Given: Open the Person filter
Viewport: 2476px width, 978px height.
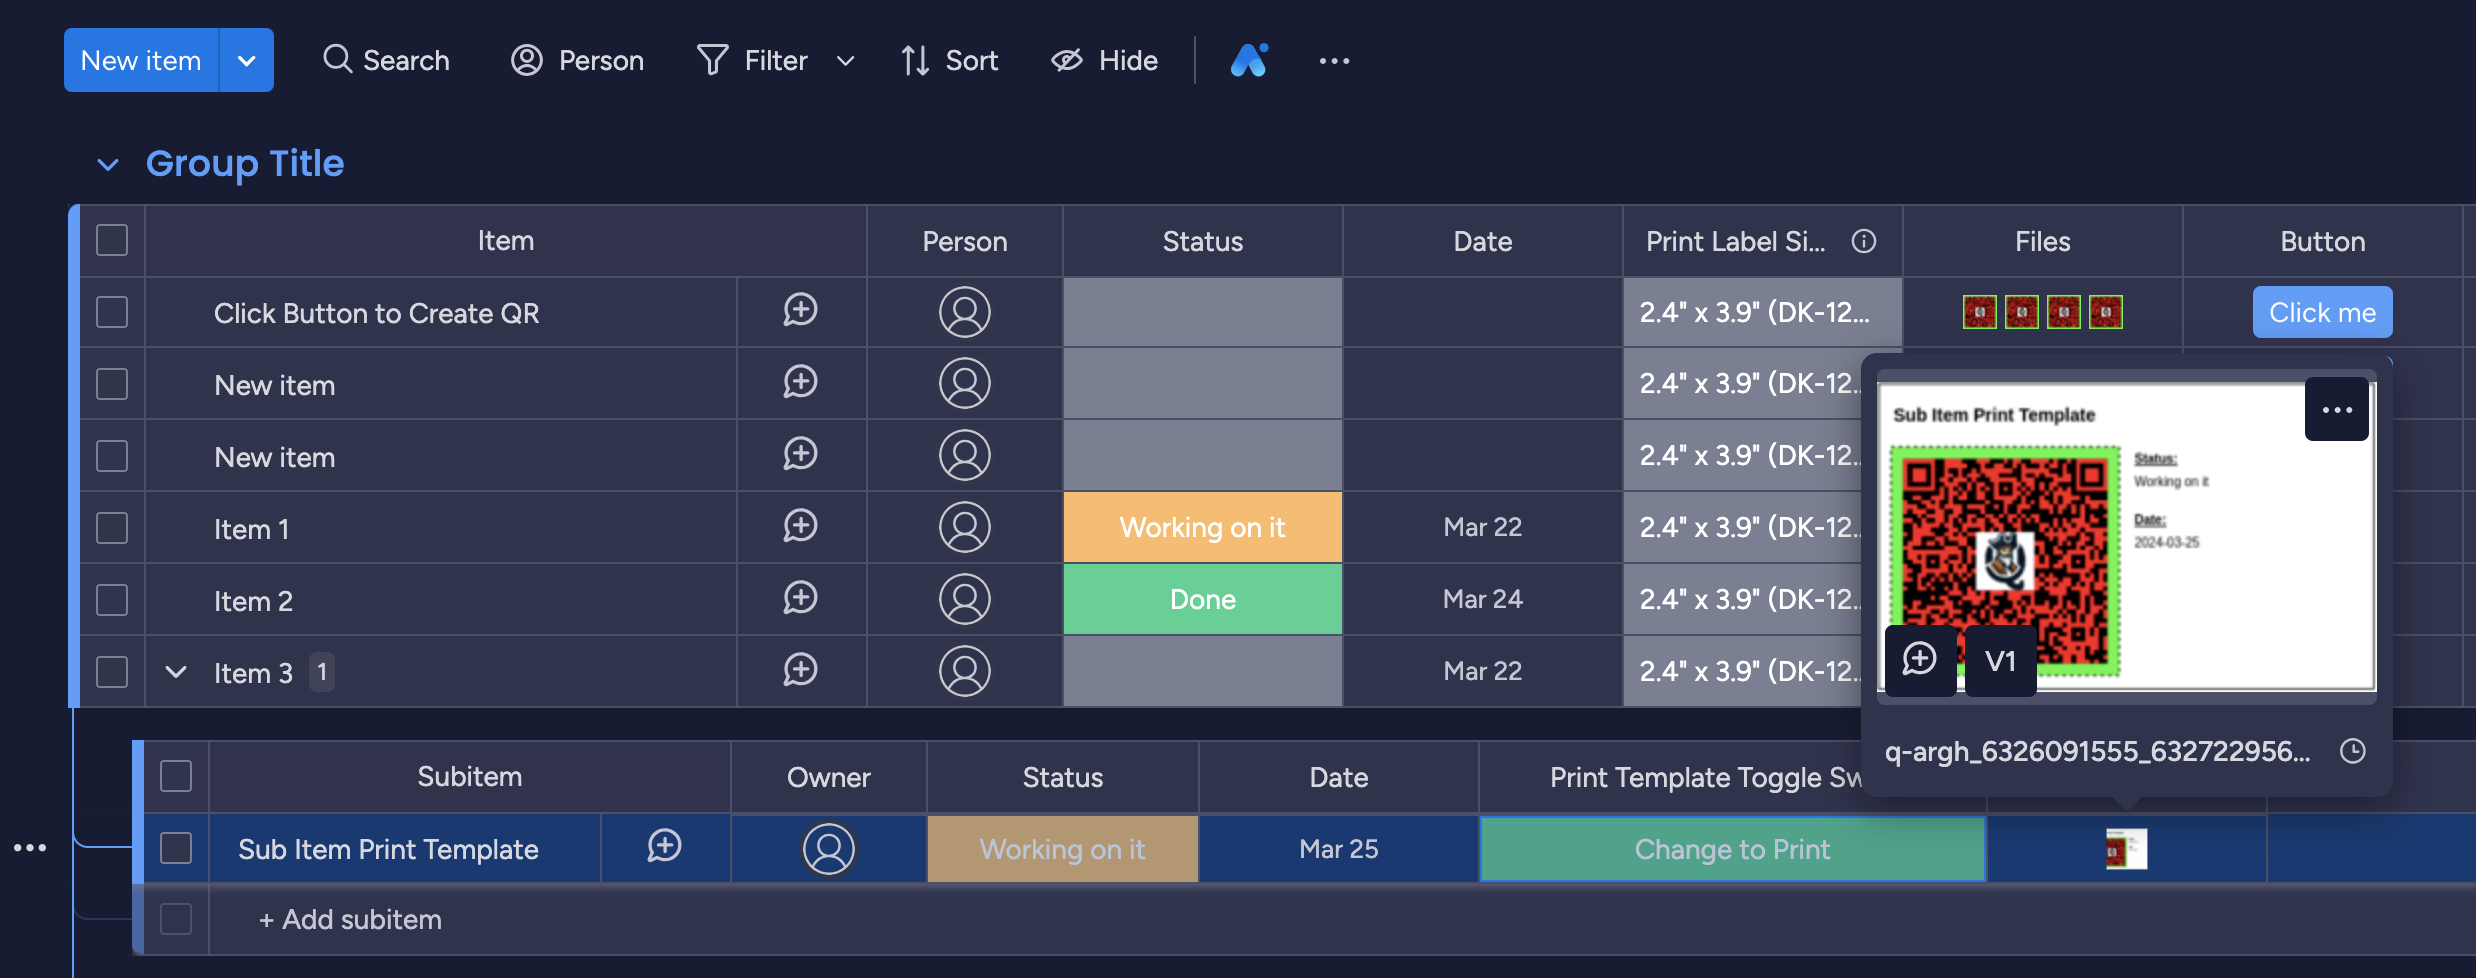Looking at the screenshot, I should 577,60.
